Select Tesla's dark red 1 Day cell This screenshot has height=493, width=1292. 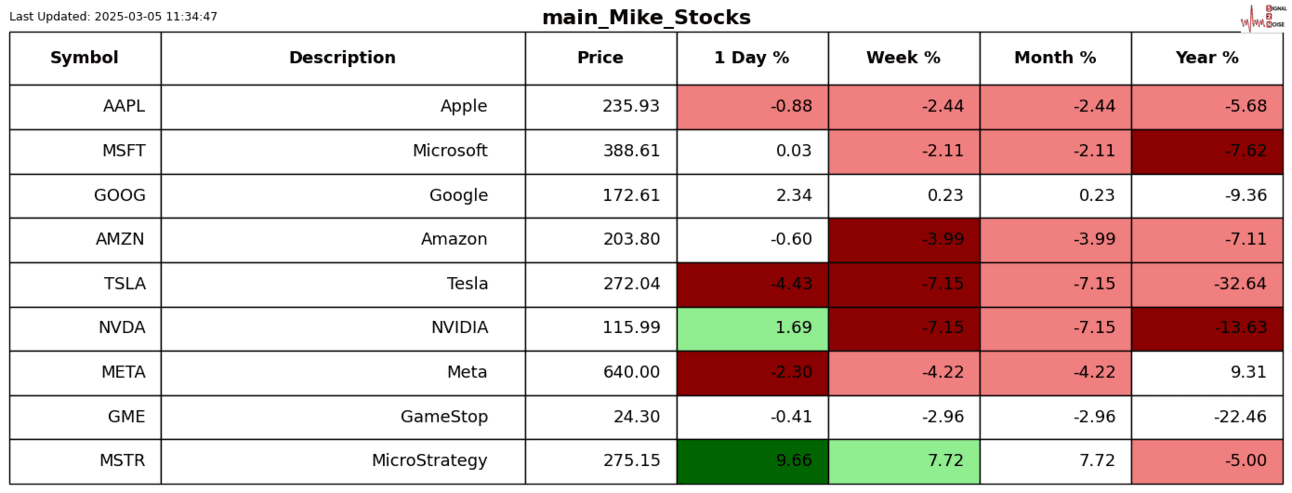click(x=752, y=284)
